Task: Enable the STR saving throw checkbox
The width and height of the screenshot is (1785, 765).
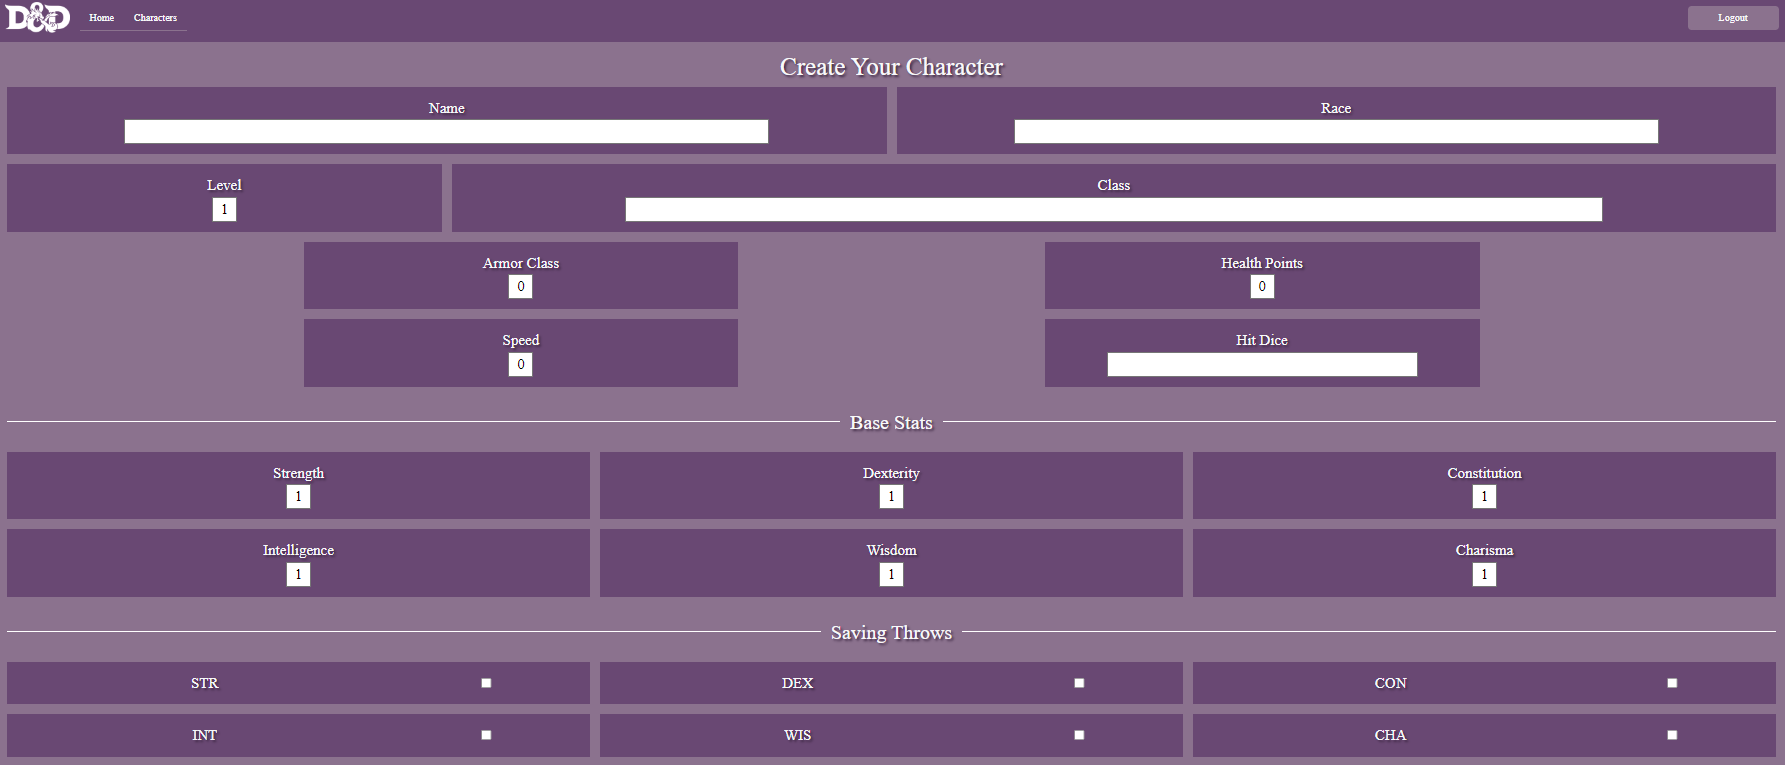Action: click(486, 683)
